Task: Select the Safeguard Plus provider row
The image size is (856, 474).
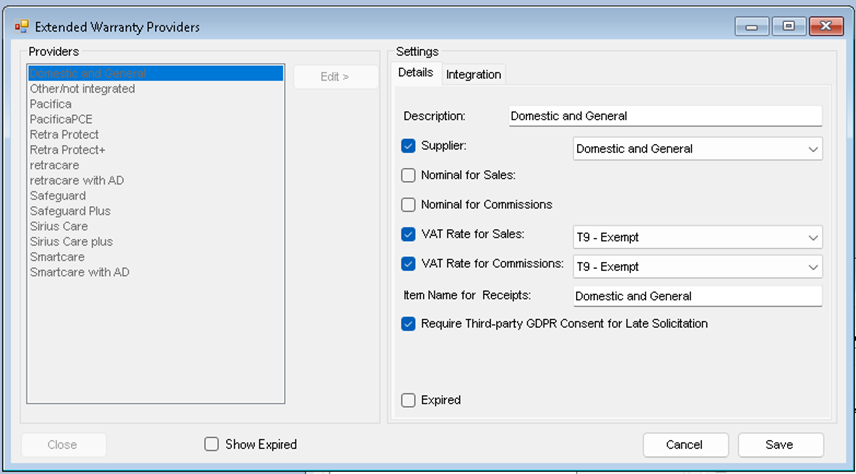Action: (156, 211)
